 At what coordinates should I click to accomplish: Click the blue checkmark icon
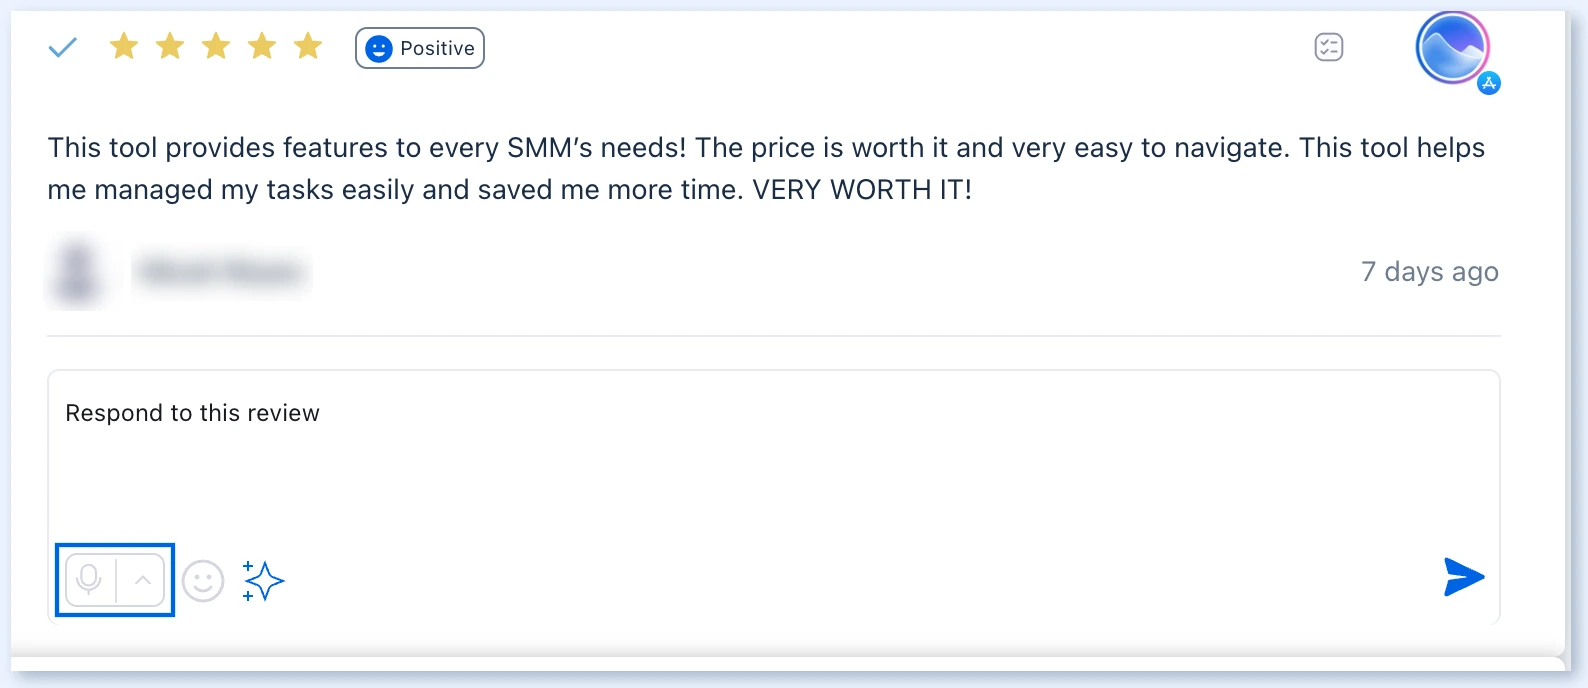pyautogui.click(x=62, y=47)
